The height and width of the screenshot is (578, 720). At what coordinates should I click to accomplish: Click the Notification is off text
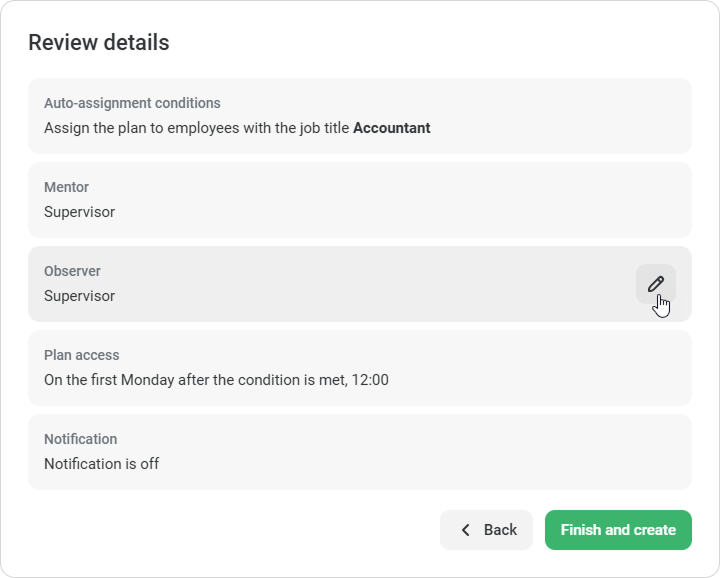coord(101,464)
